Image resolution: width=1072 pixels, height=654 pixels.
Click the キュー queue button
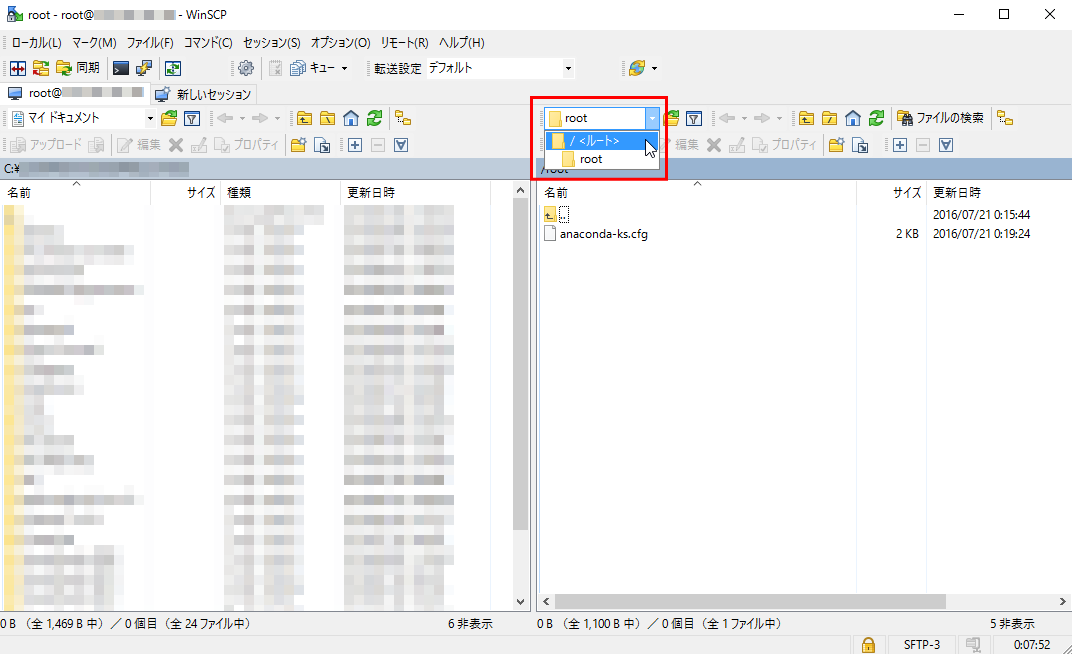[x=313, y=68]
